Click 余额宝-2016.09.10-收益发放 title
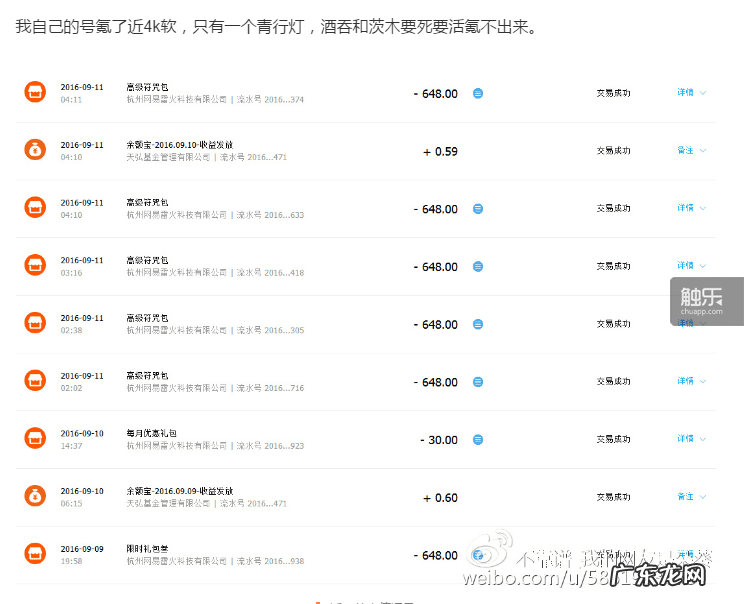The height and width of the screenshot is (604, 744). coord(179,145)
